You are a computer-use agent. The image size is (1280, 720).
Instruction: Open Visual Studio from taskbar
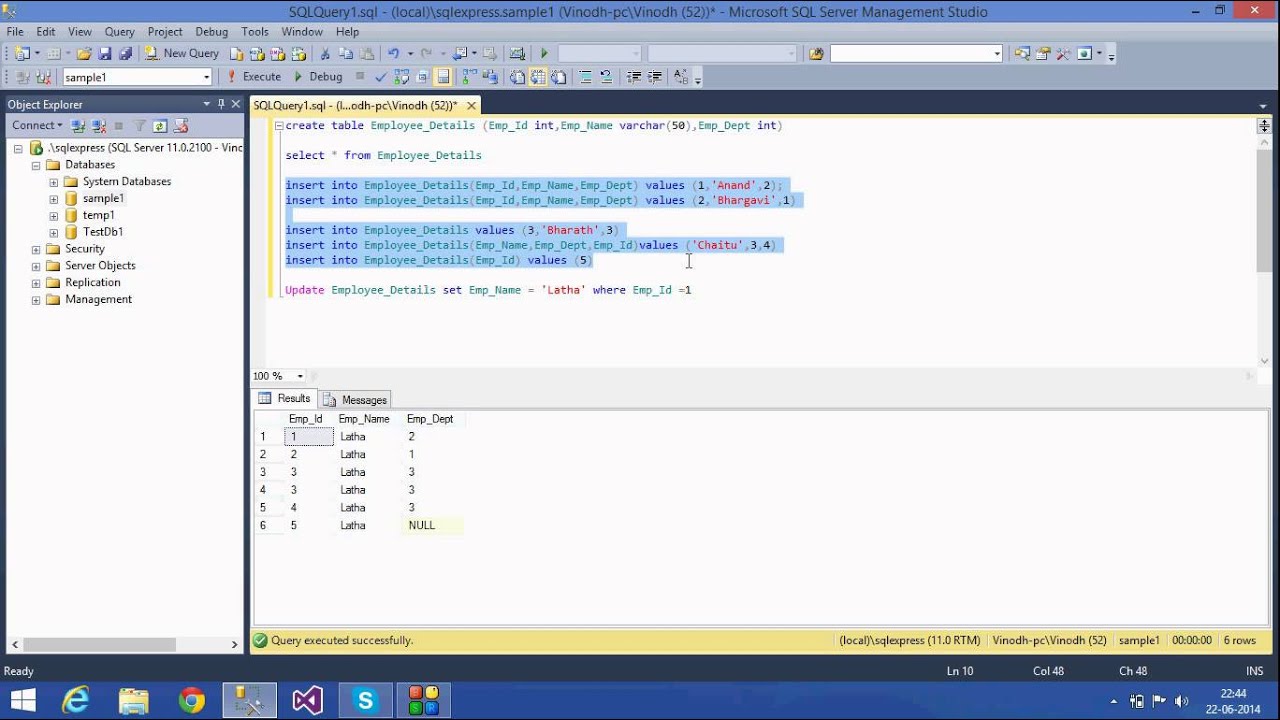click(x=307, y=700)
